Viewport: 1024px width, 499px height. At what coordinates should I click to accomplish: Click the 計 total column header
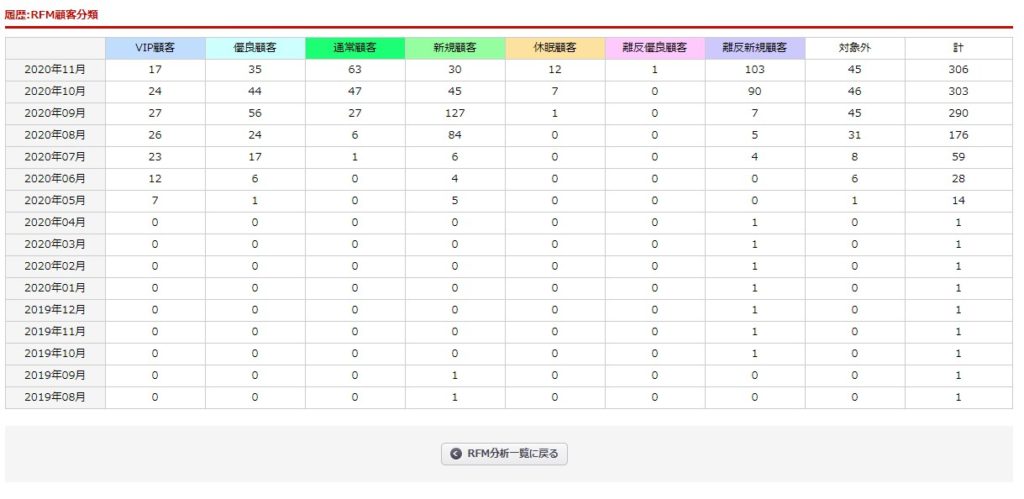959,48
